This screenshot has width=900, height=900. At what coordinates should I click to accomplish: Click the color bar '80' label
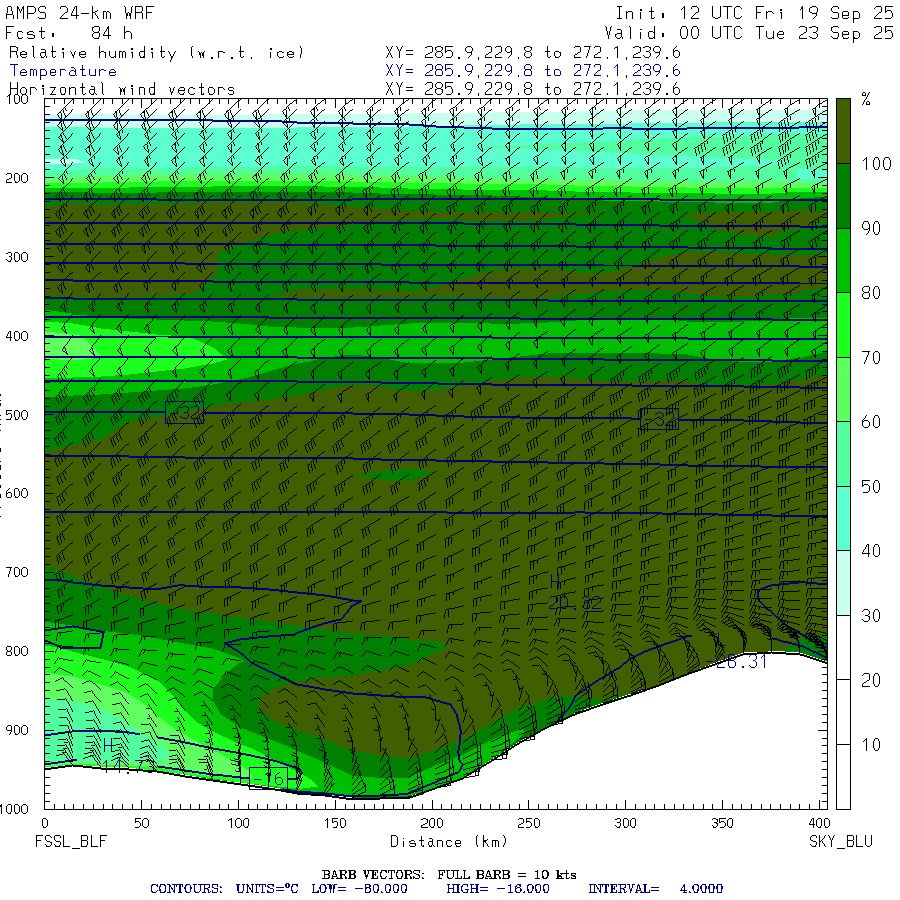click(x=871, y=293)
